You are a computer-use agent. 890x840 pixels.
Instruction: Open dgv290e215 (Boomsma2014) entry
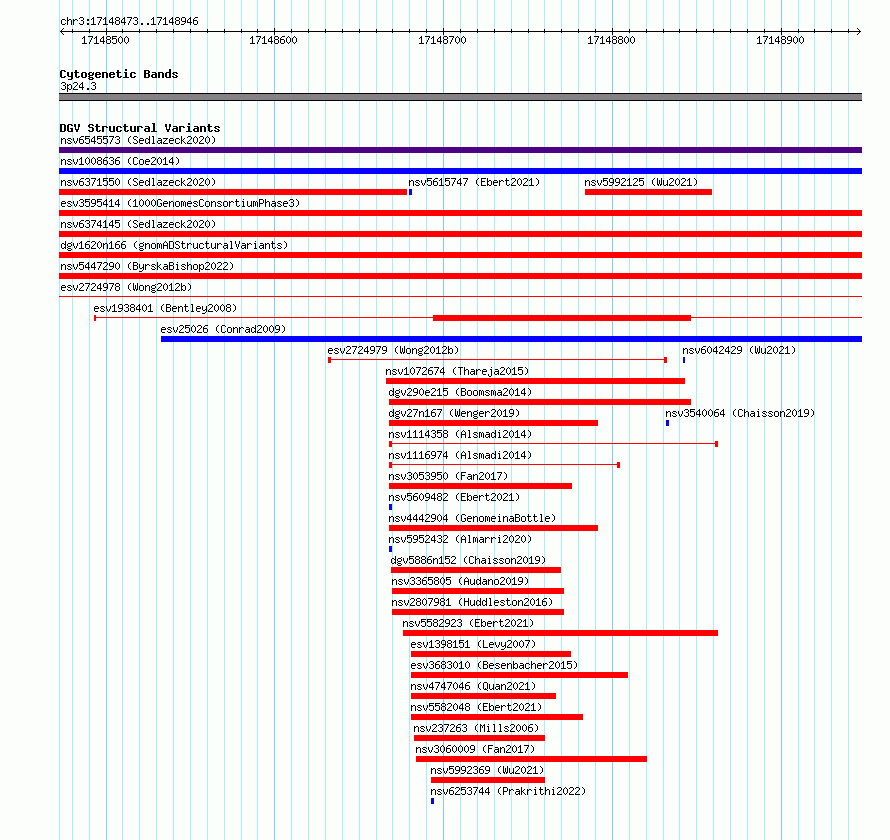[x=460, y=392]
